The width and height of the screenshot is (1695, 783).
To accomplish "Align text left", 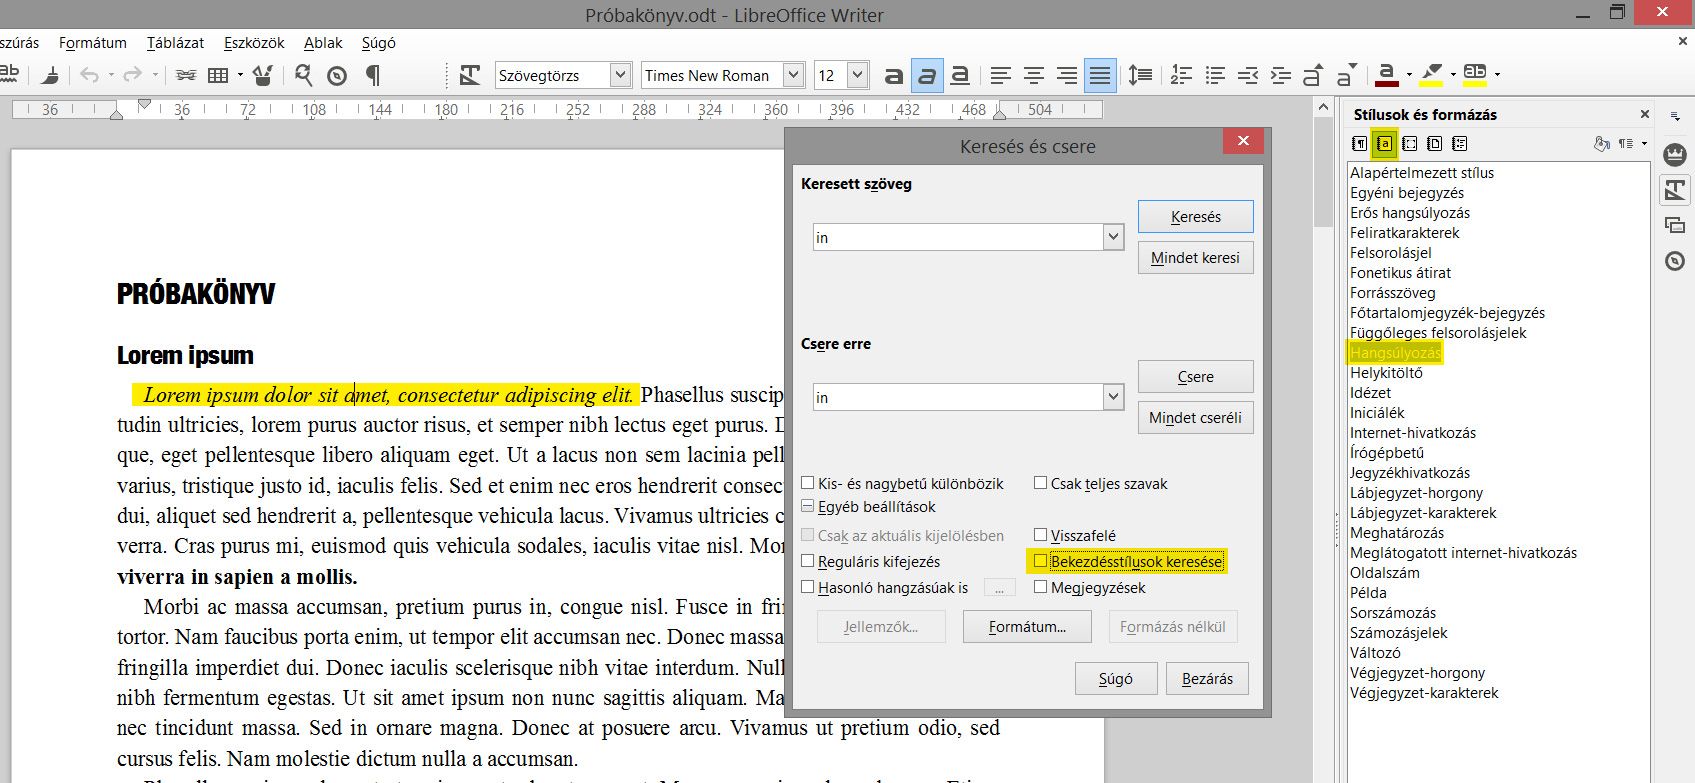I will (x=1001, y=75).
